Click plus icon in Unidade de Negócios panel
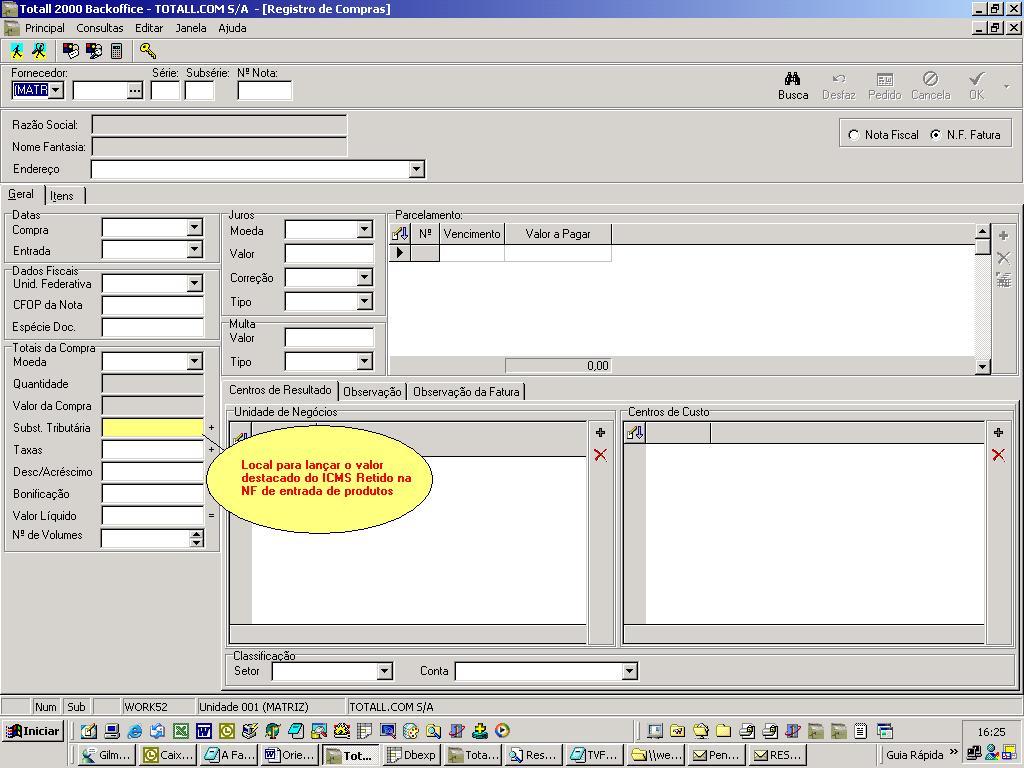The height and width of the screenshot is (768, 1024). [x=600, y=433]
